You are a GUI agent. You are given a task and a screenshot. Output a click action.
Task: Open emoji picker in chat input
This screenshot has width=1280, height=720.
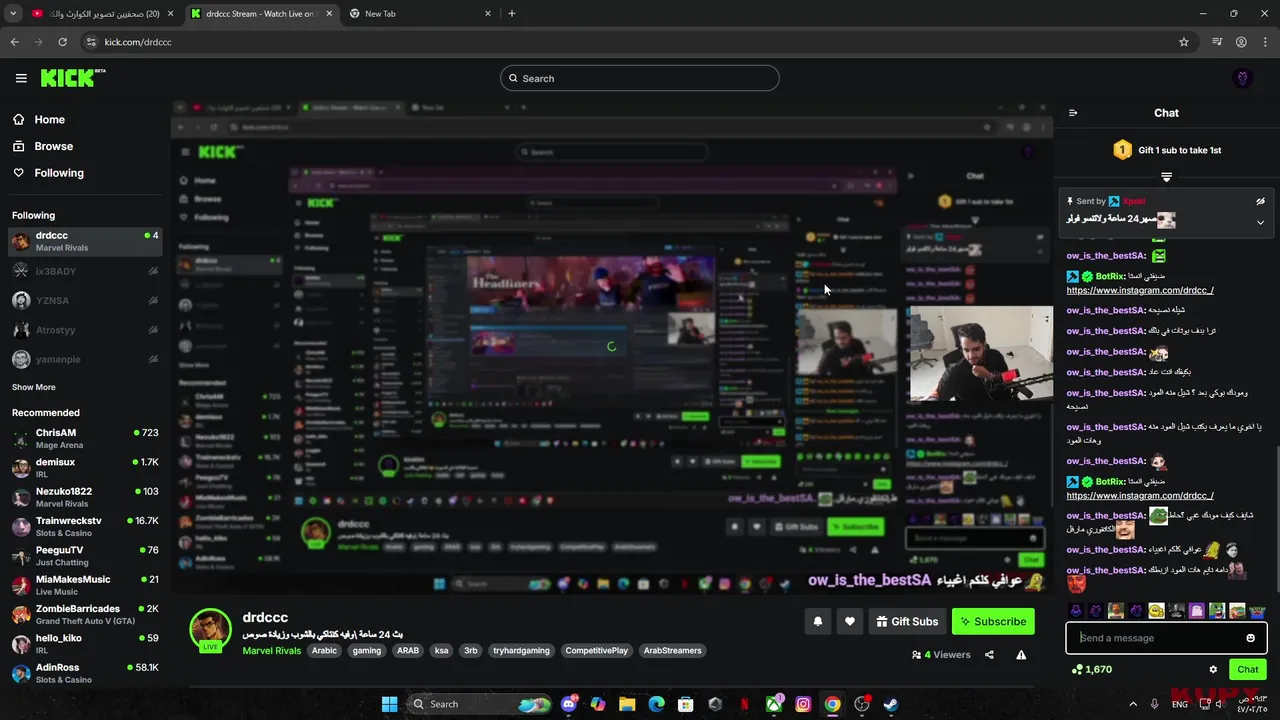pos(1250,638)
